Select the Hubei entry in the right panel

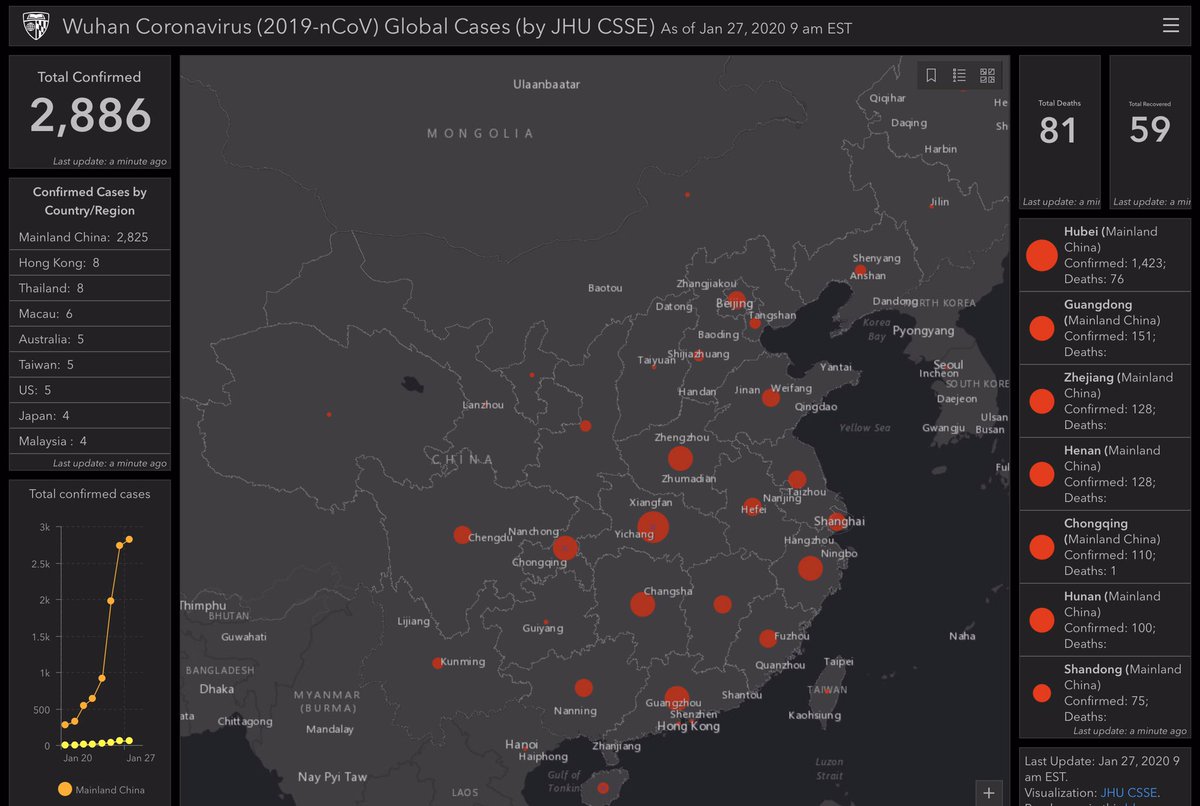click(x=1104, y=256)
